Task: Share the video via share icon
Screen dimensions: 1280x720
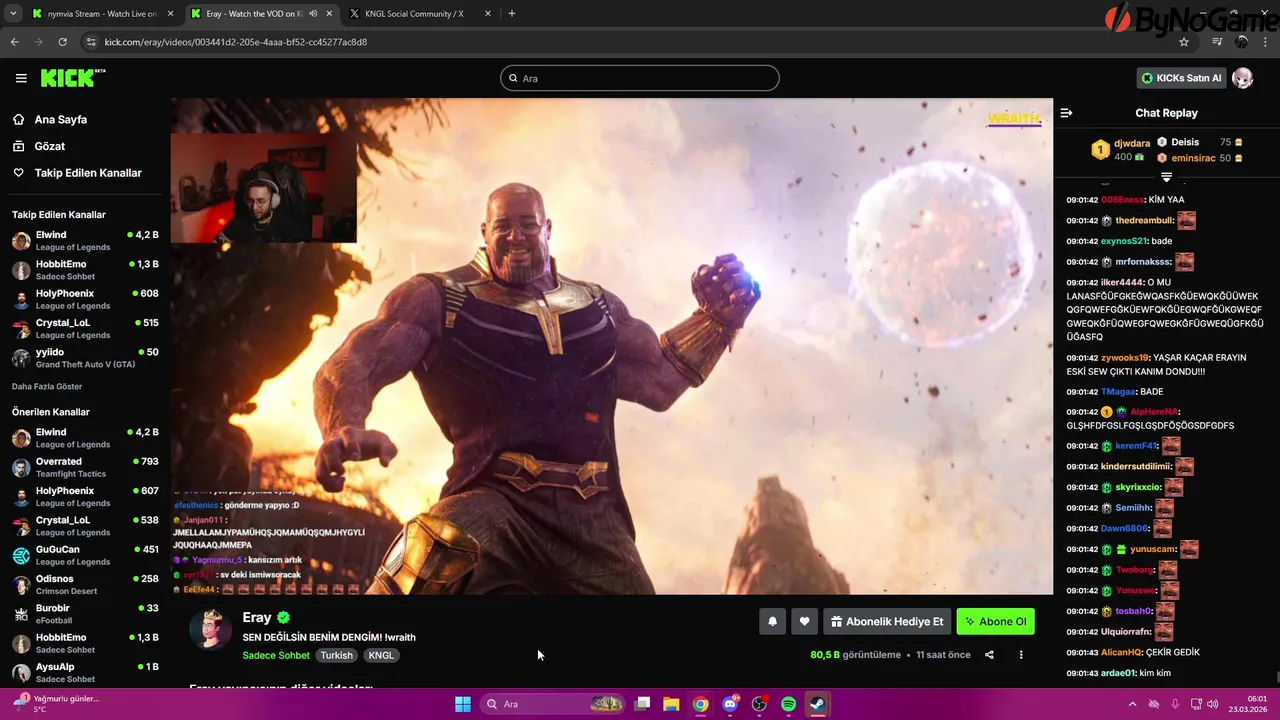Action: (x=989, y=655)
